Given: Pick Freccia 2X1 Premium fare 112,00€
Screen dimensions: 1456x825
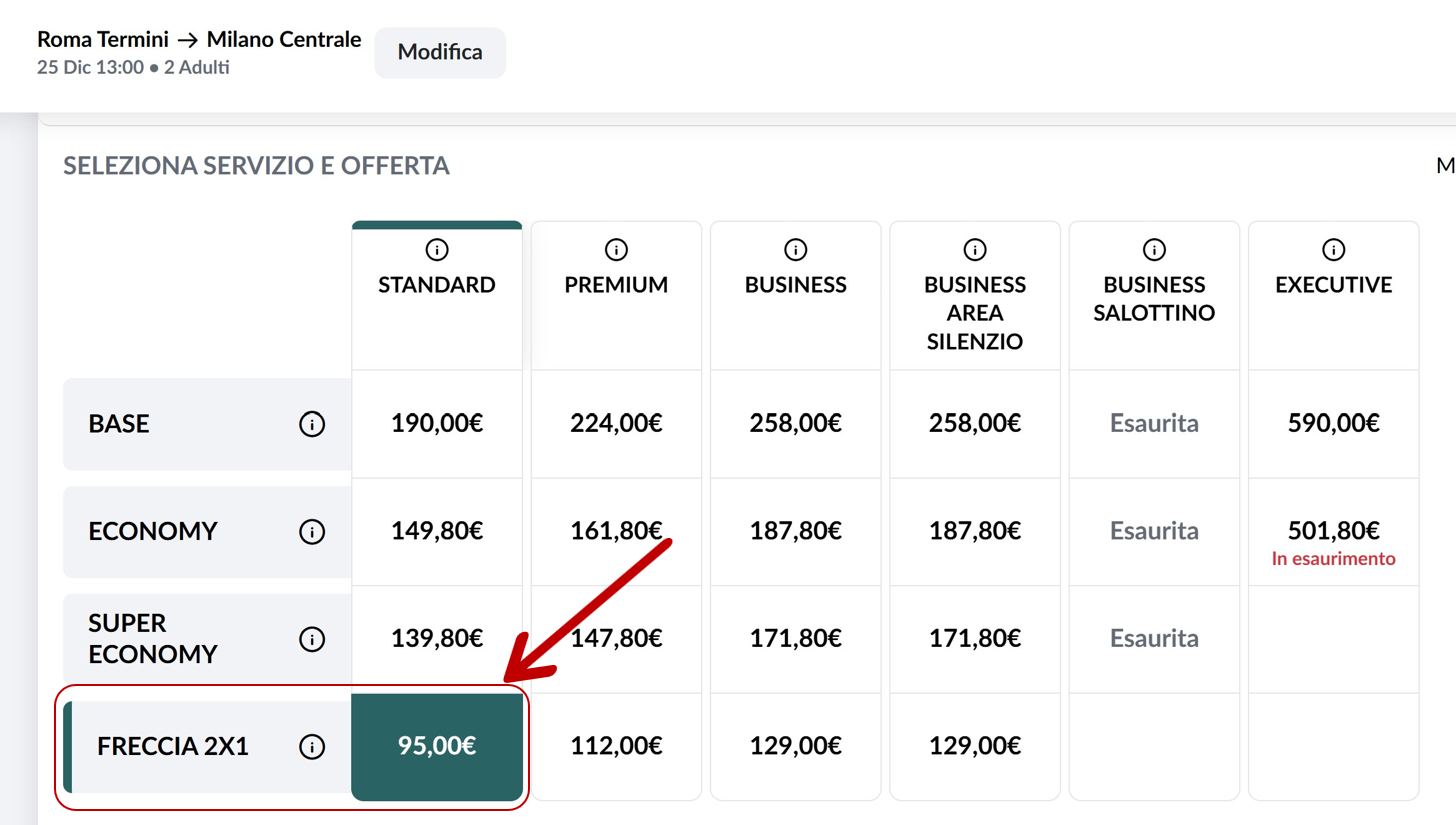Looking at the screenshot, I should point(616,746).
